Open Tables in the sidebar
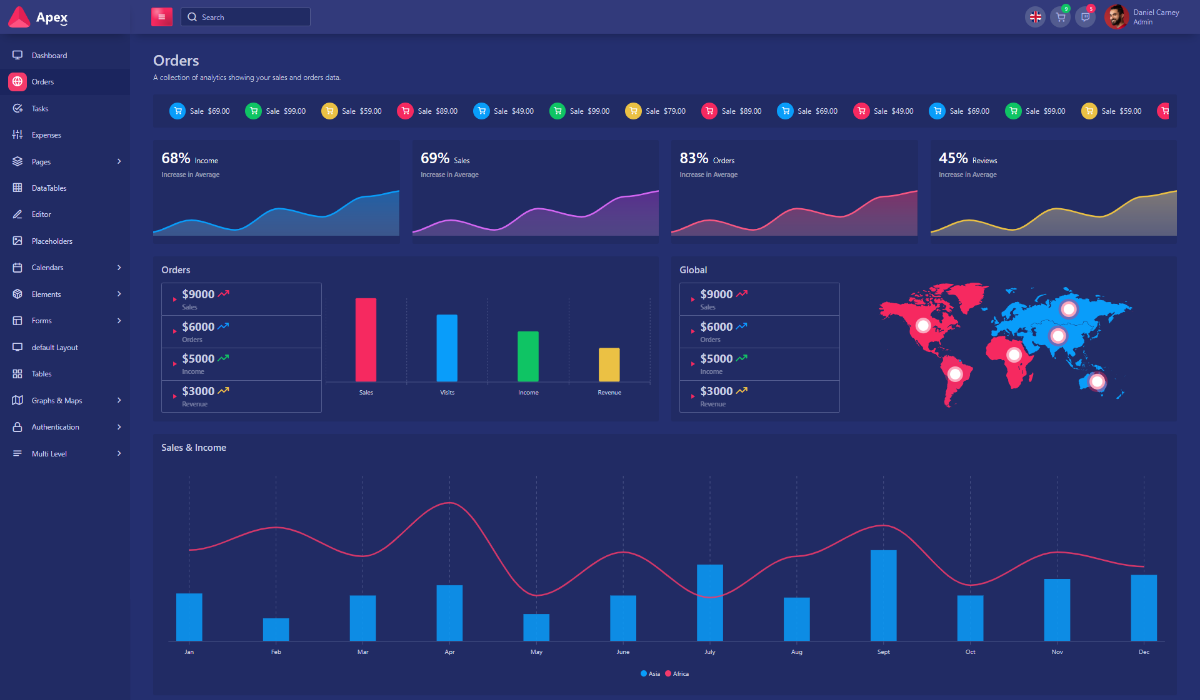 coord(65,374)
